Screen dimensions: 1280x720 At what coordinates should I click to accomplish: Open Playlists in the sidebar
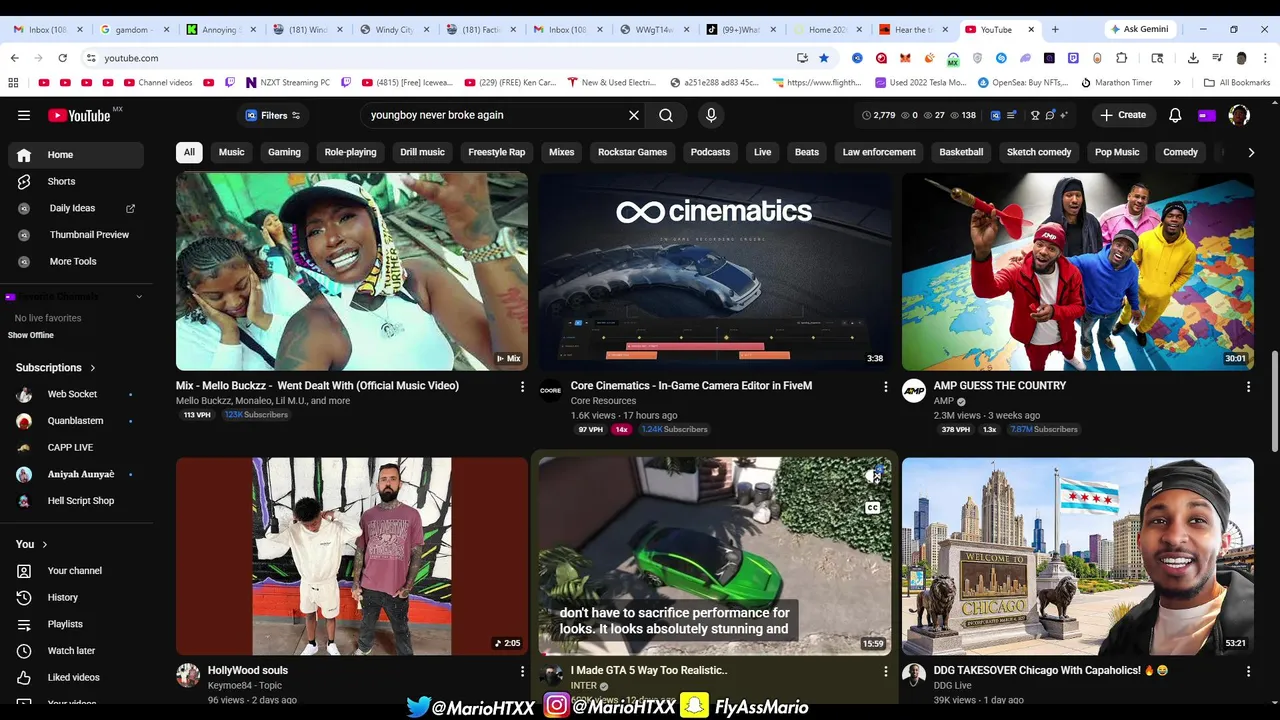(77, 624)
